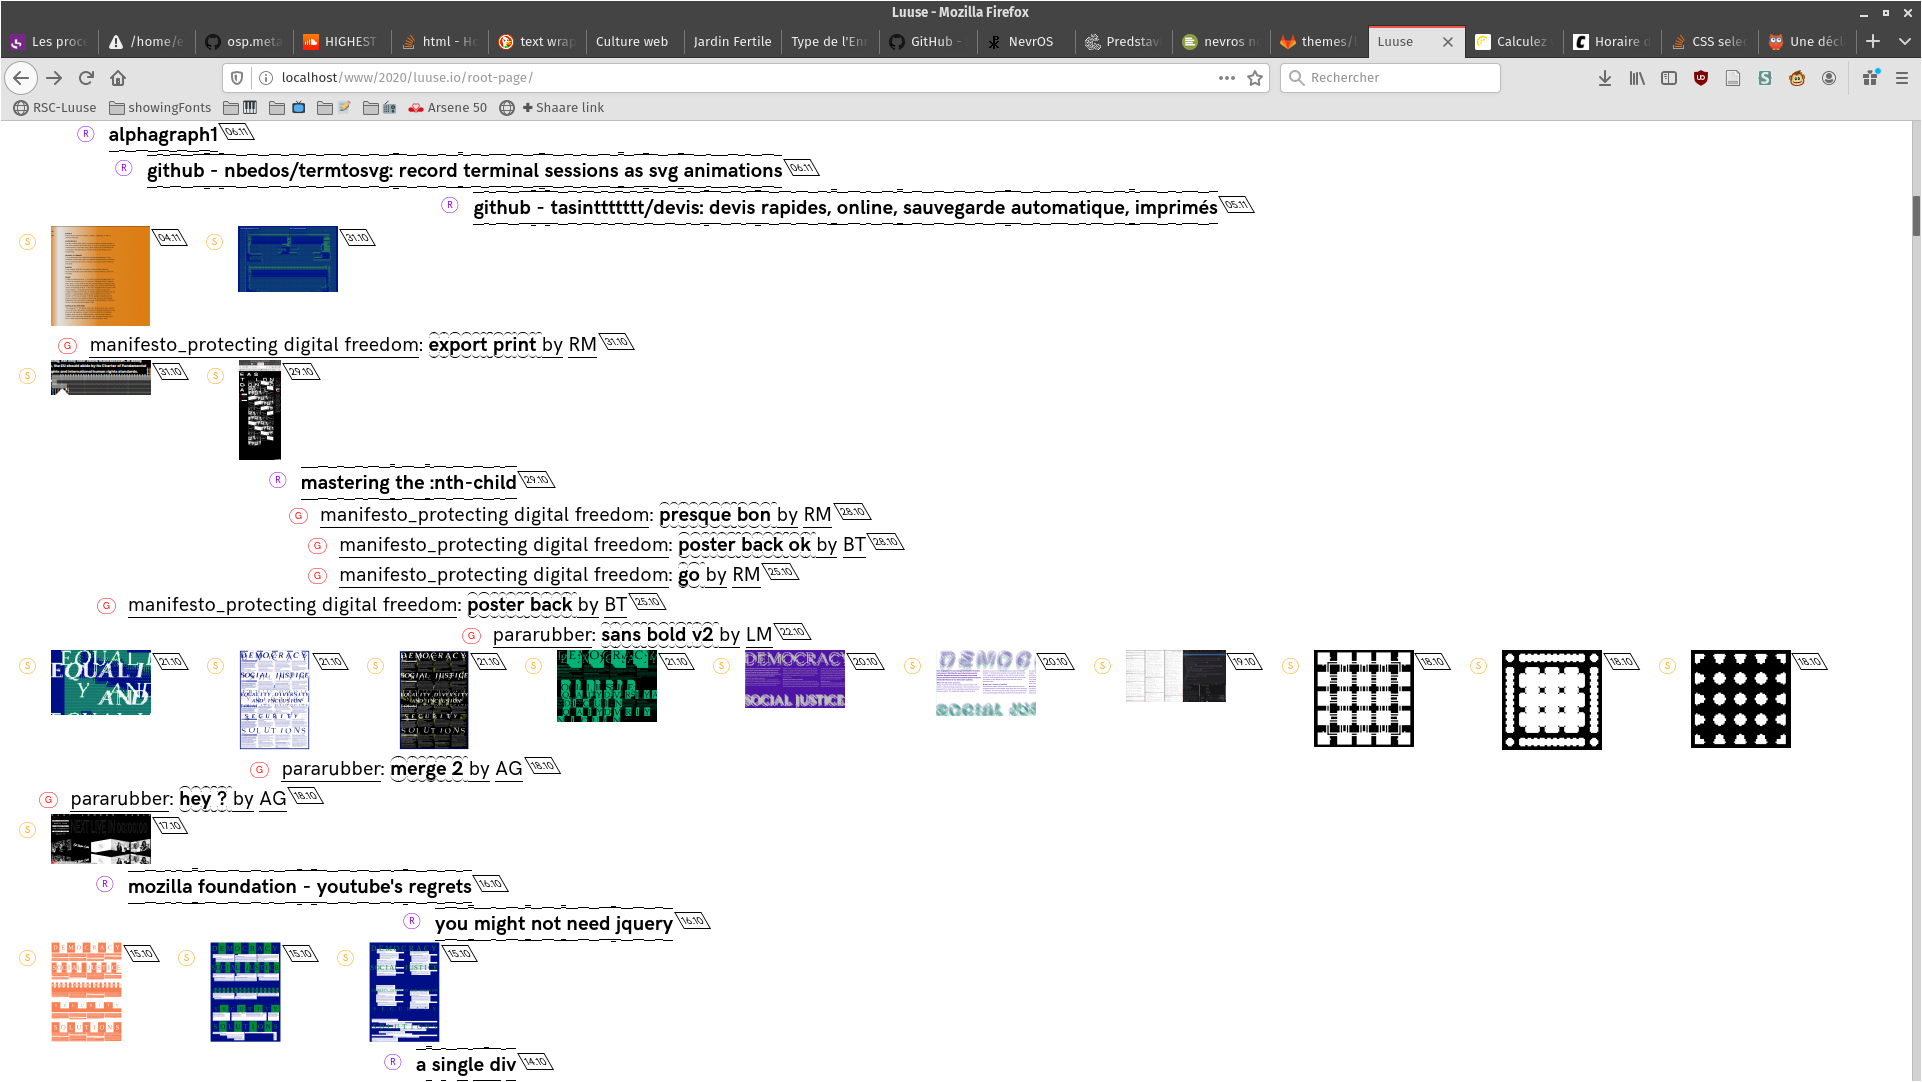Click the red G marker beside export print
This screenshot has width=1922, height=1082.
coord(67,346)
